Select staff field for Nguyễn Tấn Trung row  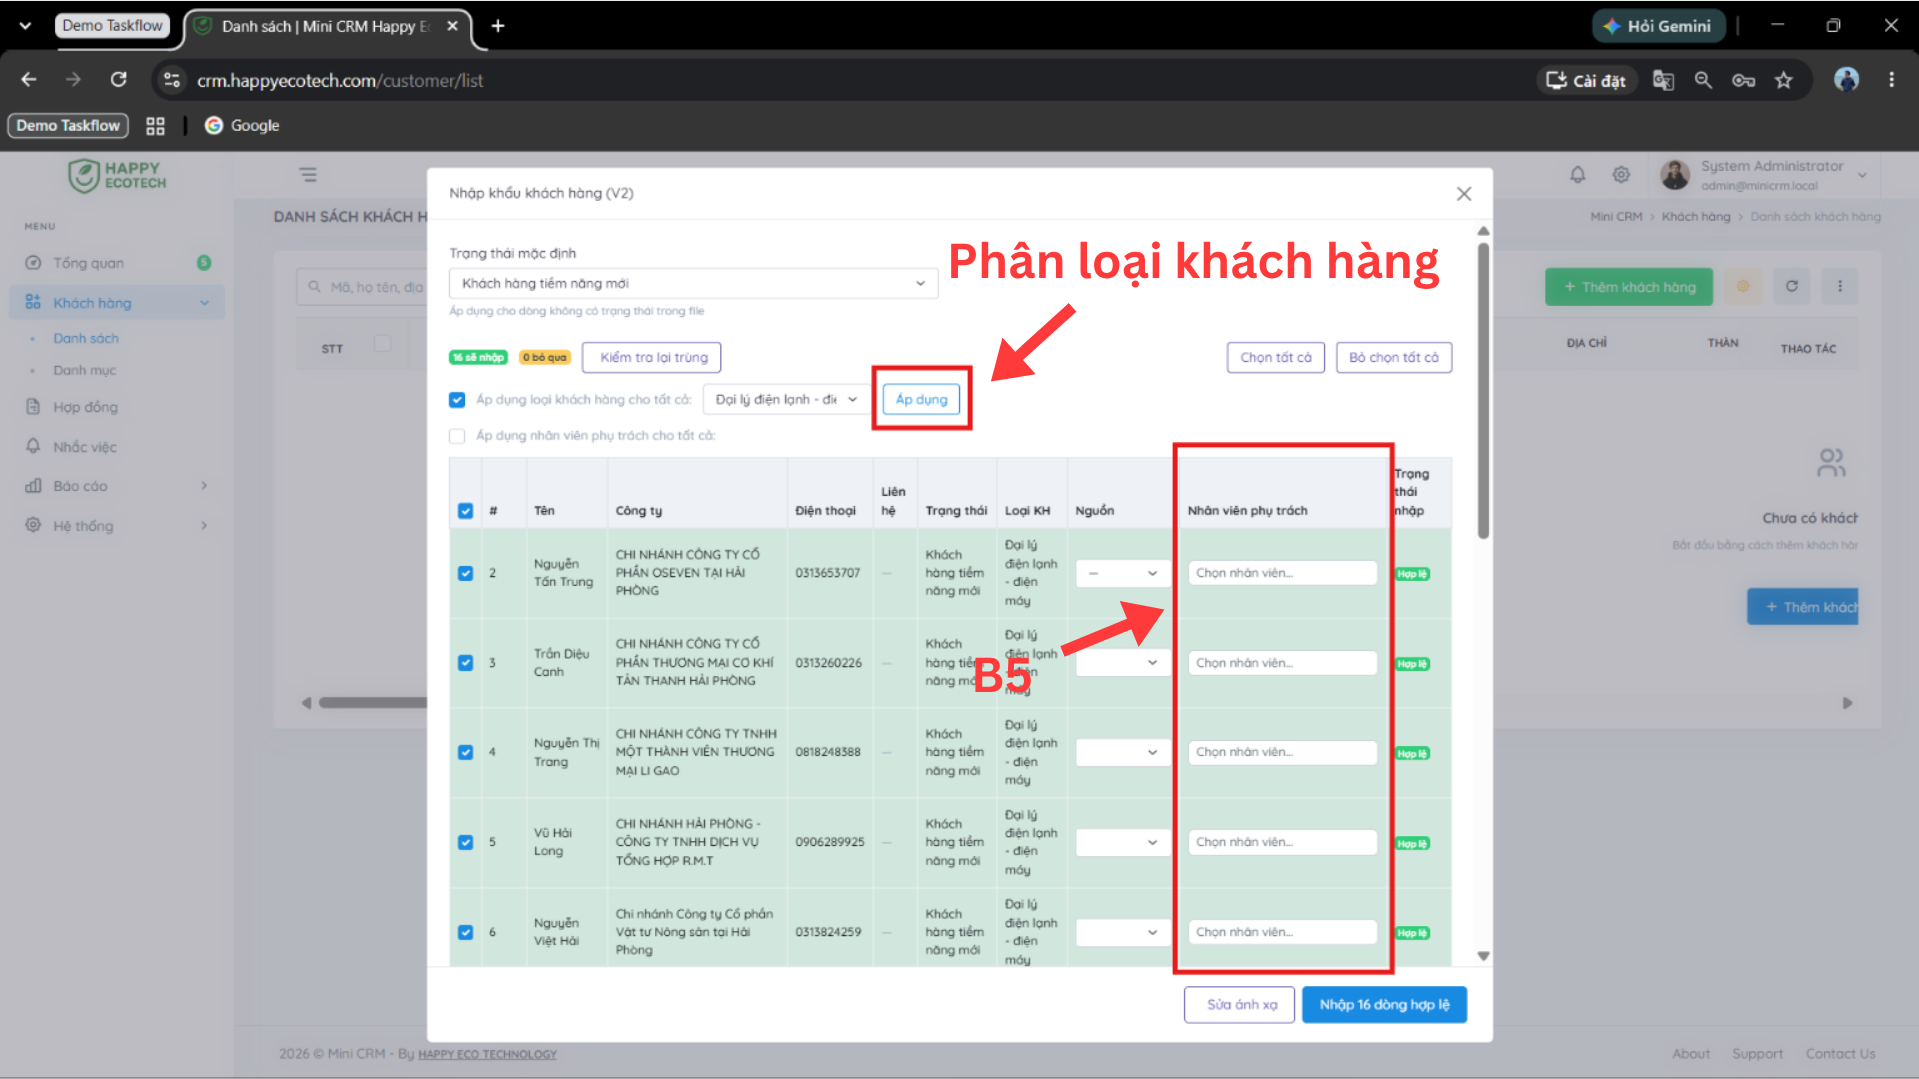click(1282, 574)
